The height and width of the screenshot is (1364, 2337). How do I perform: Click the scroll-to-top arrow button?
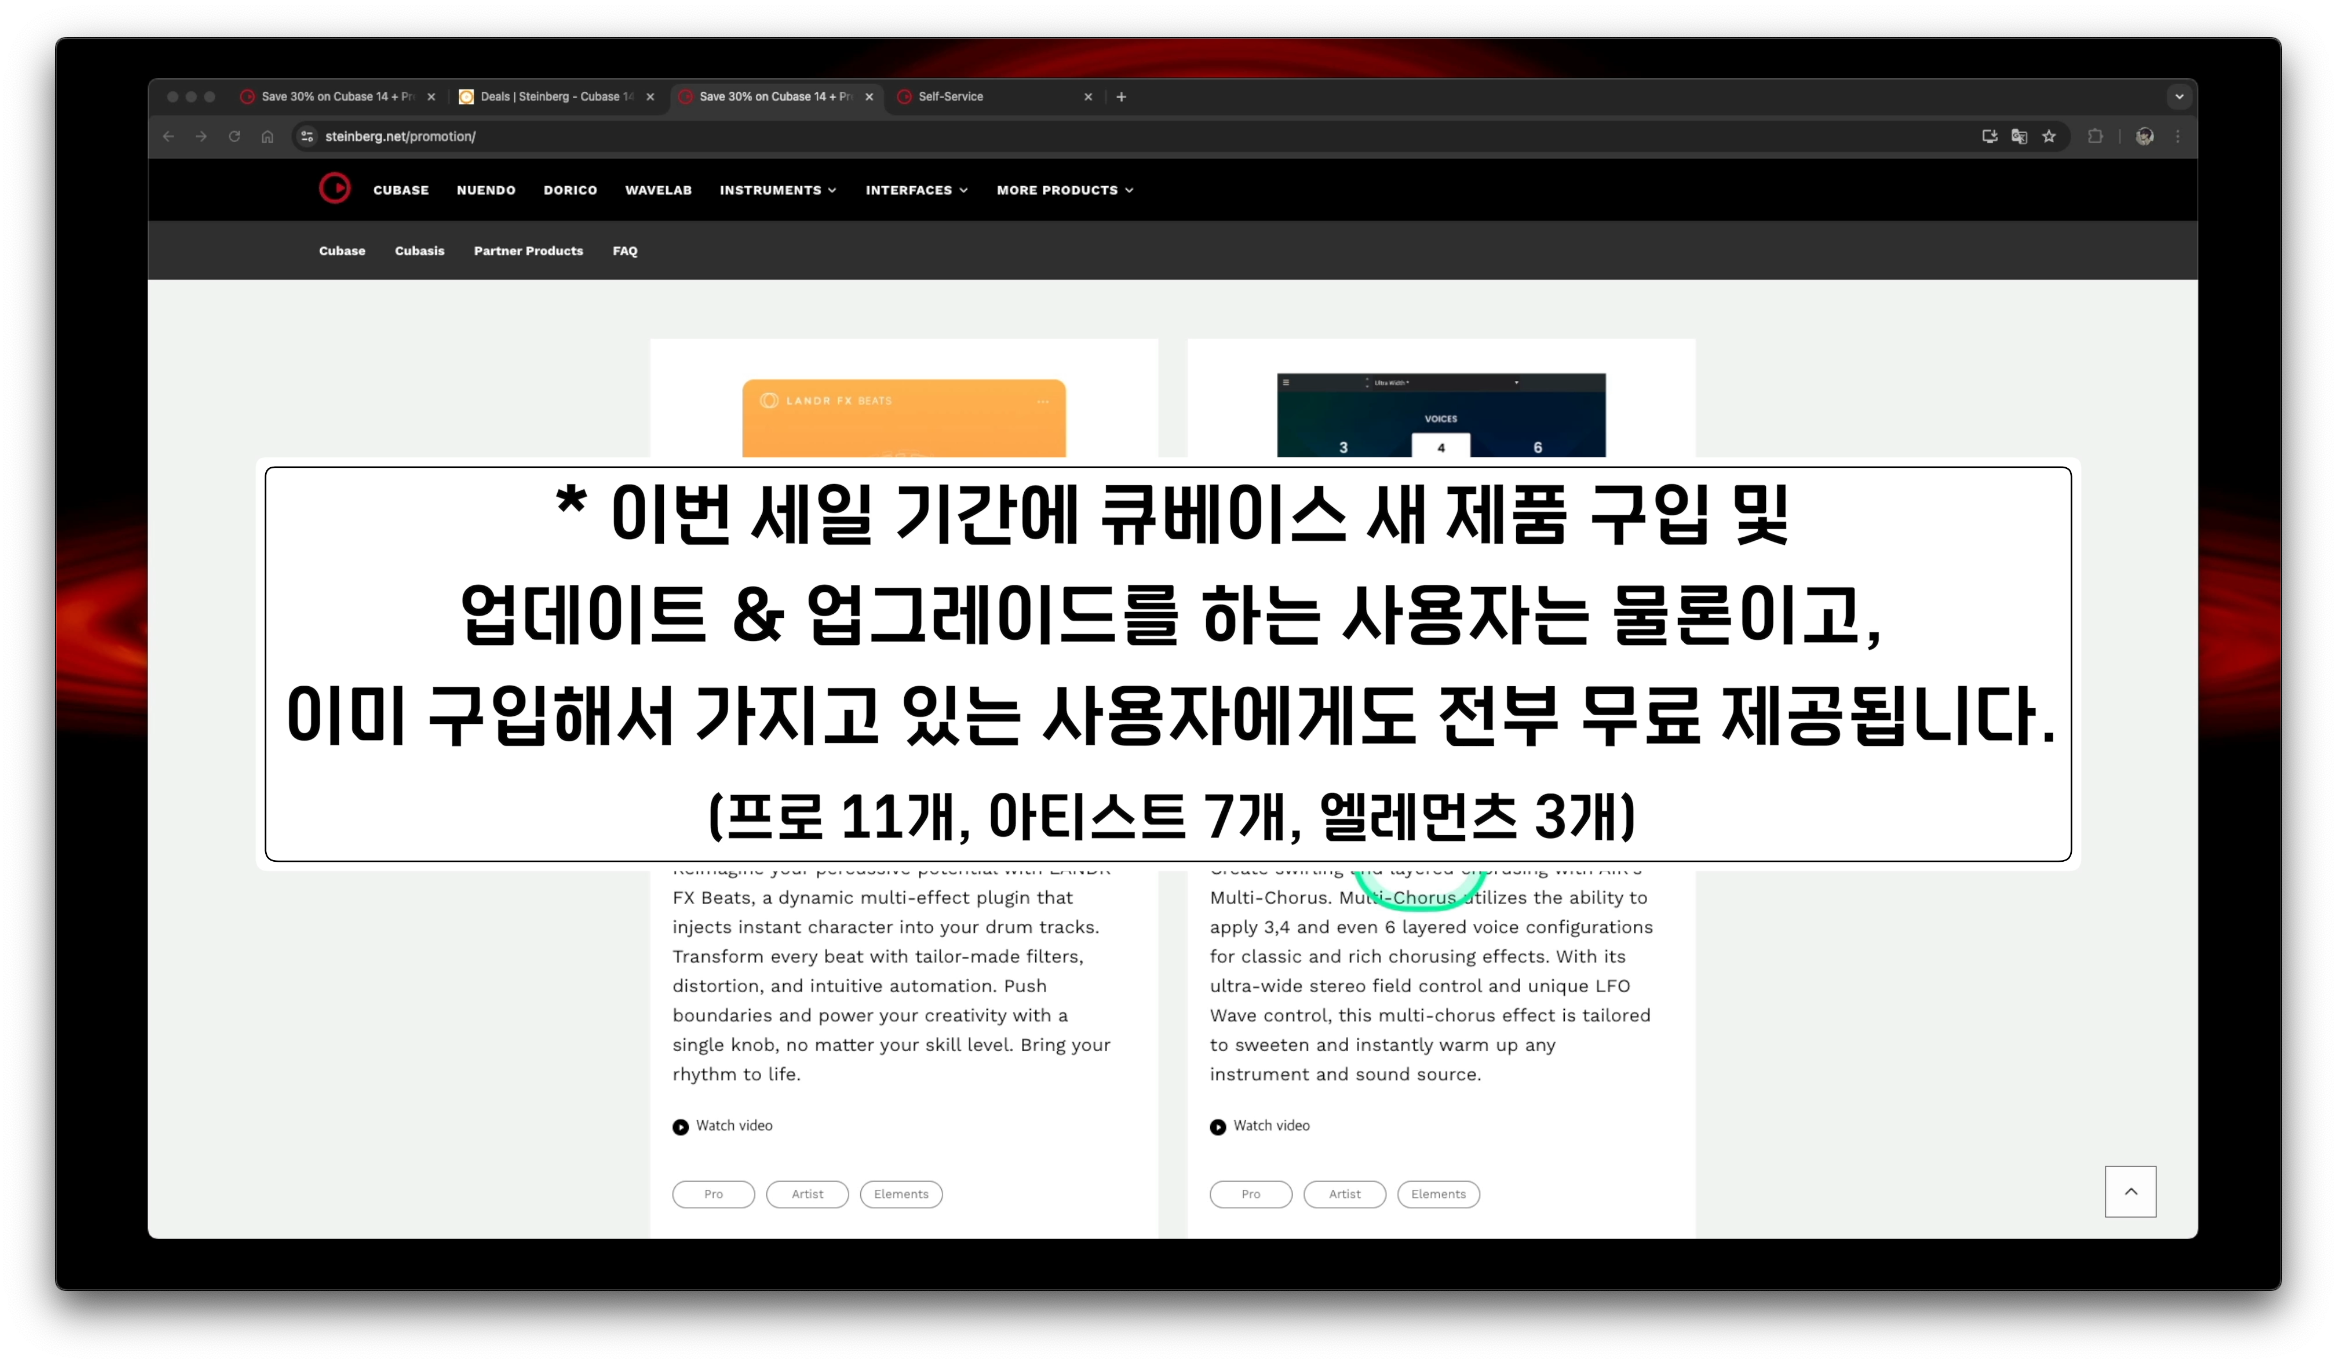[2130, 1191]
